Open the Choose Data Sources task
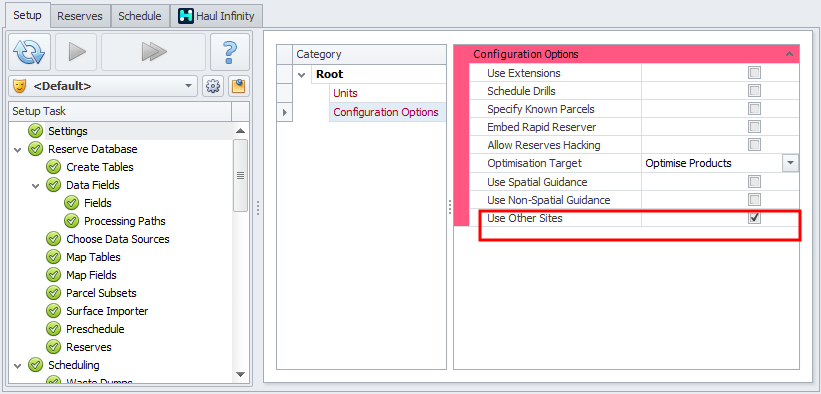The width and height of the screenshot is (821, 394). coord(118,239)
